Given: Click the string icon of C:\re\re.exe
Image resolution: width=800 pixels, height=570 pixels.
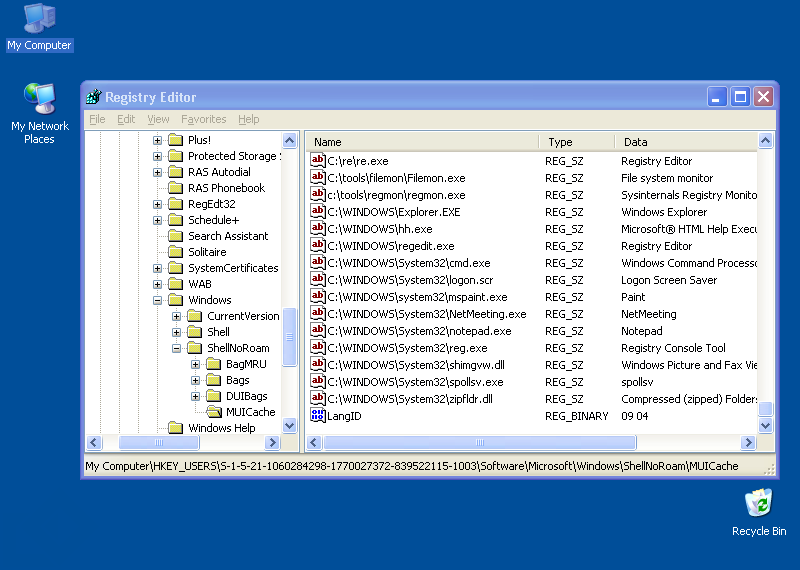Looking at the screenshot, I should 317,161.
